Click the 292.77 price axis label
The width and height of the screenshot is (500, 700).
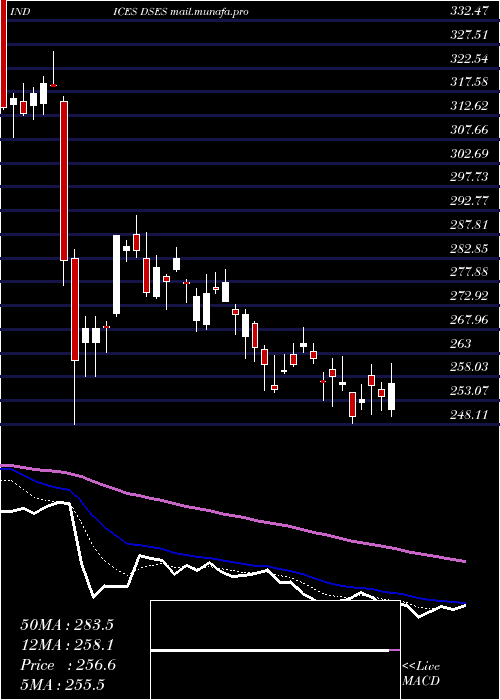(469, 200)
